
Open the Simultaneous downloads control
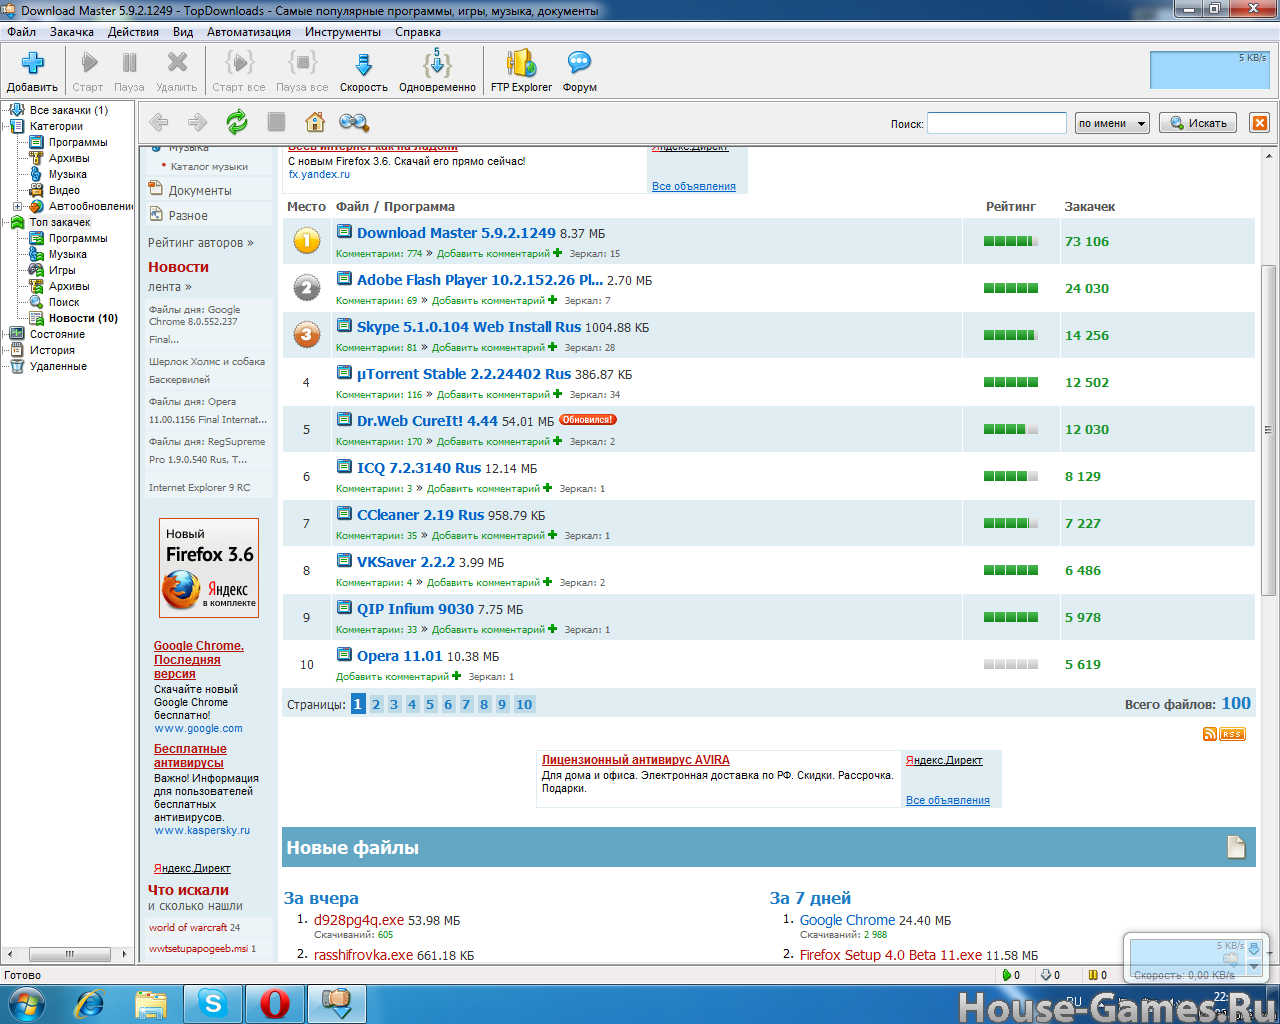point(437,72)
